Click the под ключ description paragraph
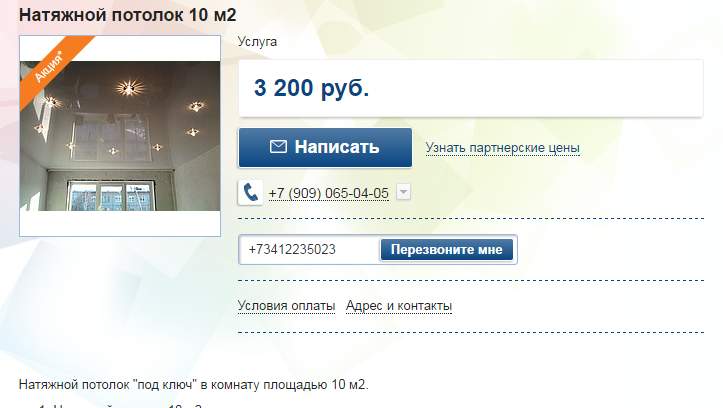 (194, 384)
